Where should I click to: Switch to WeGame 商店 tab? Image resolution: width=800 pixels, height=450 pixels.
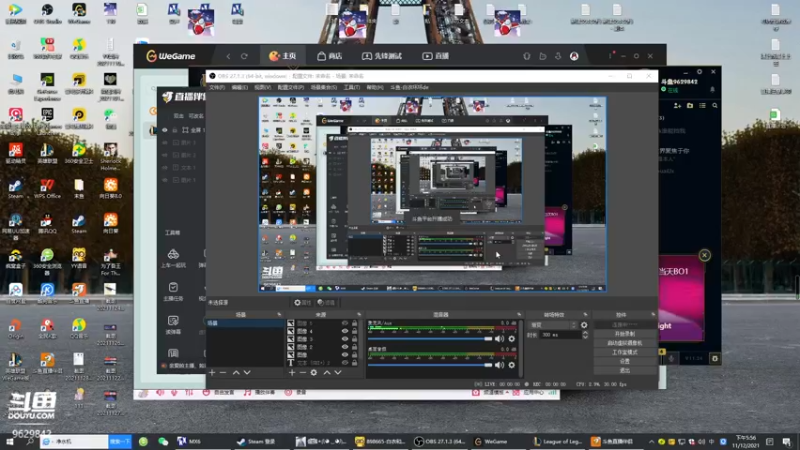click(330, 56)
